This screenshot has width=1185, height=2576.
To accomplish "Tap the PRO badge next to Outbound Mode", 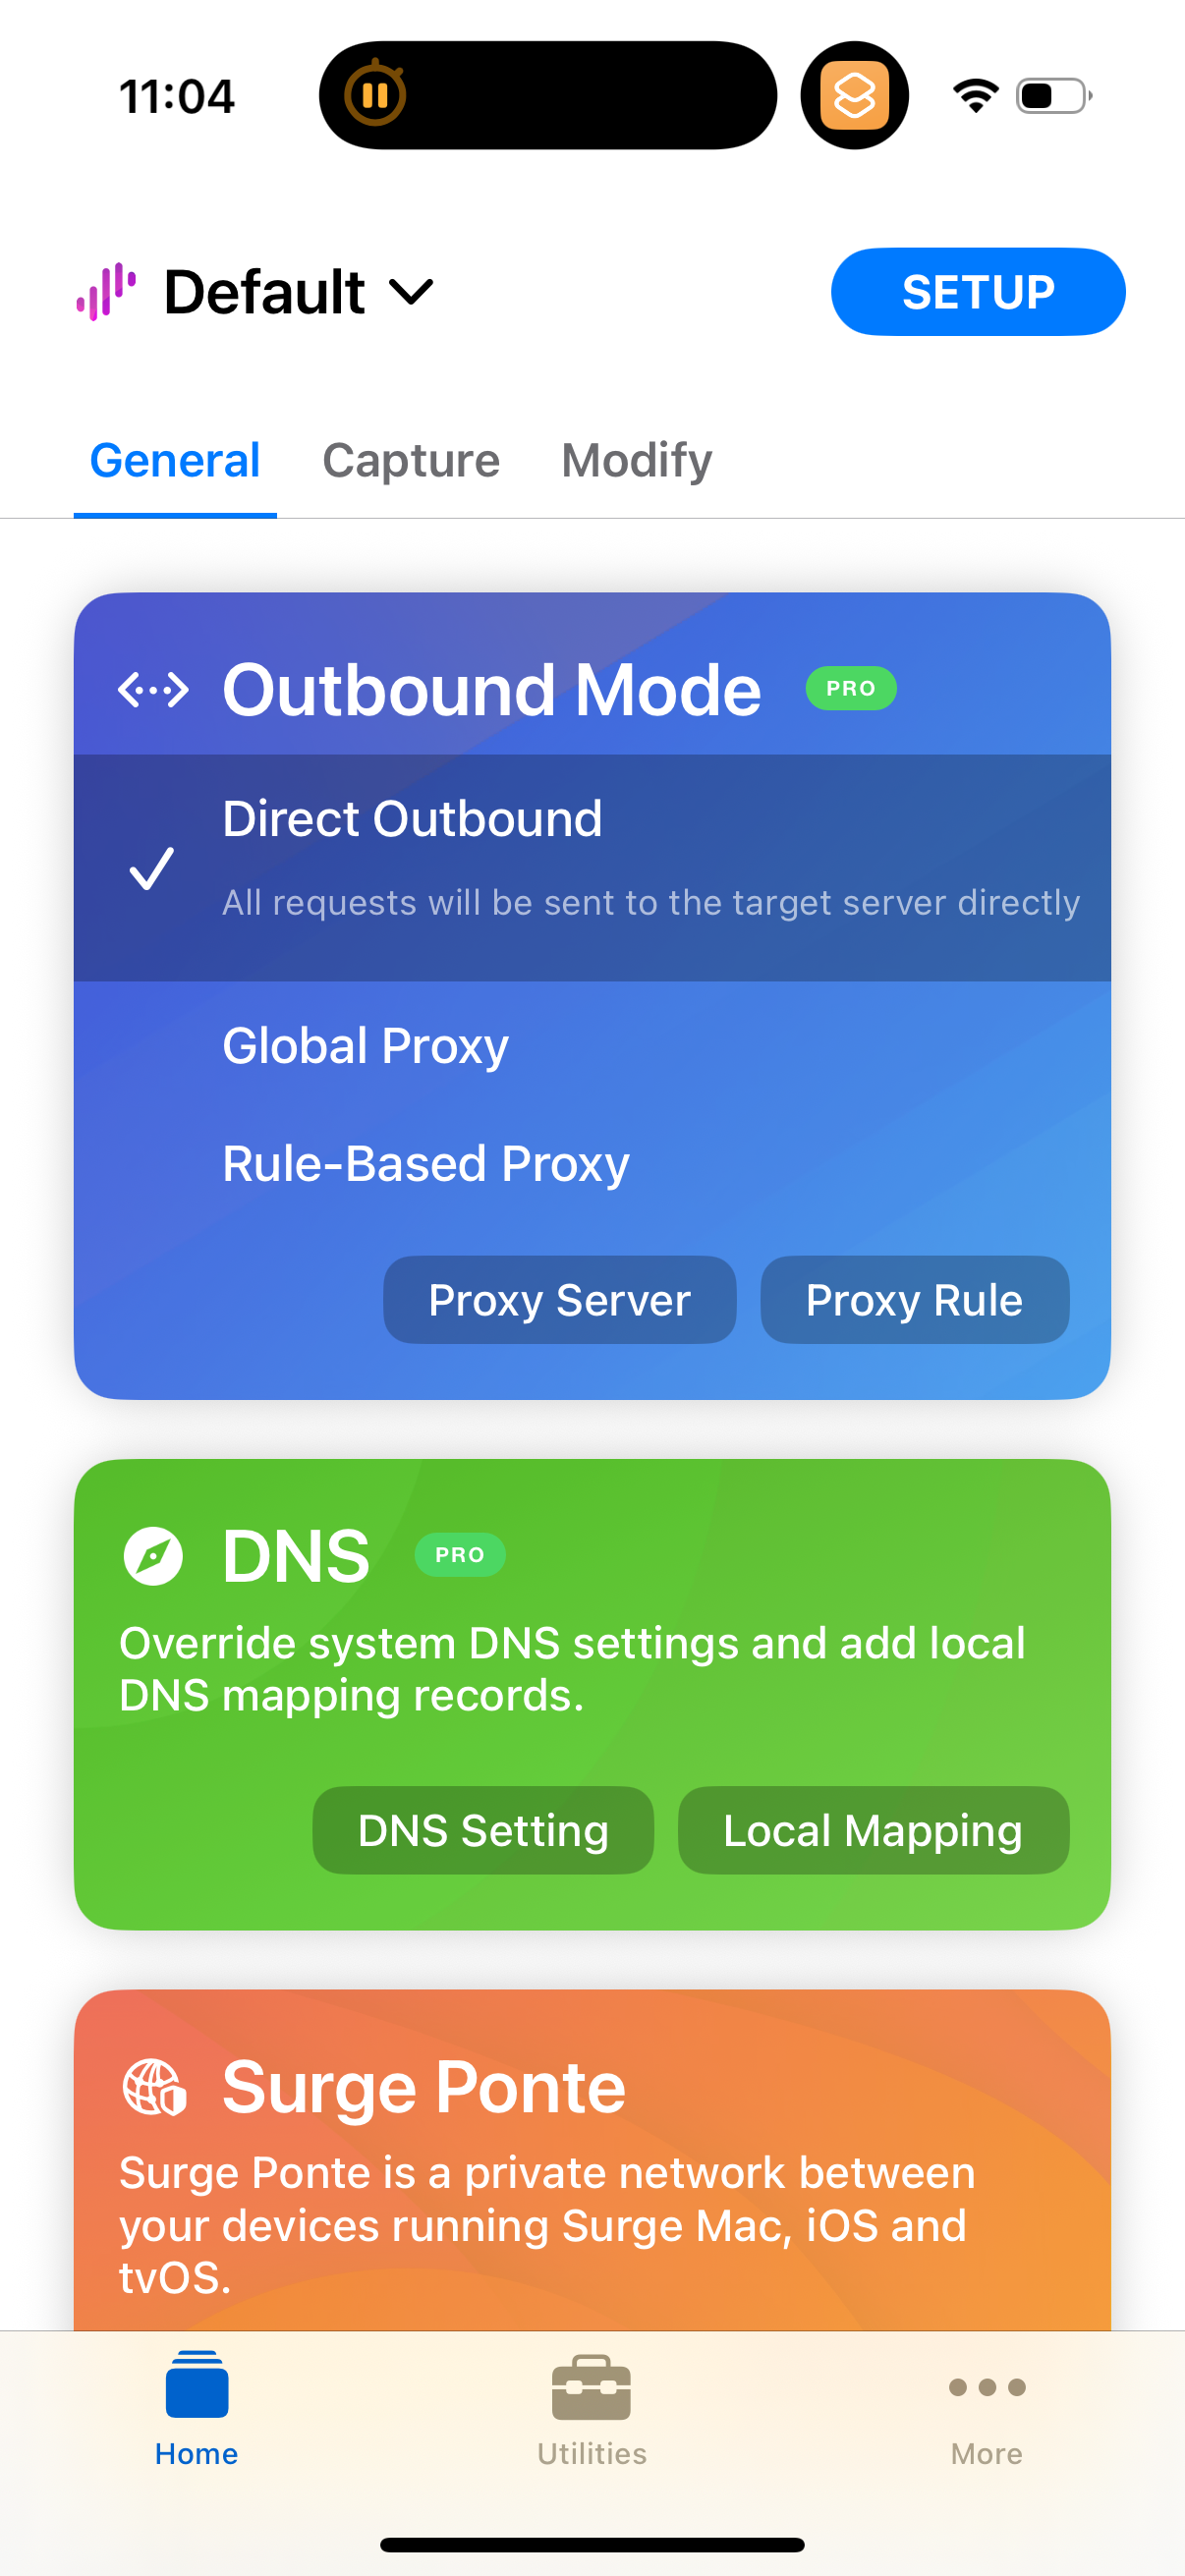I will point(851,689).
